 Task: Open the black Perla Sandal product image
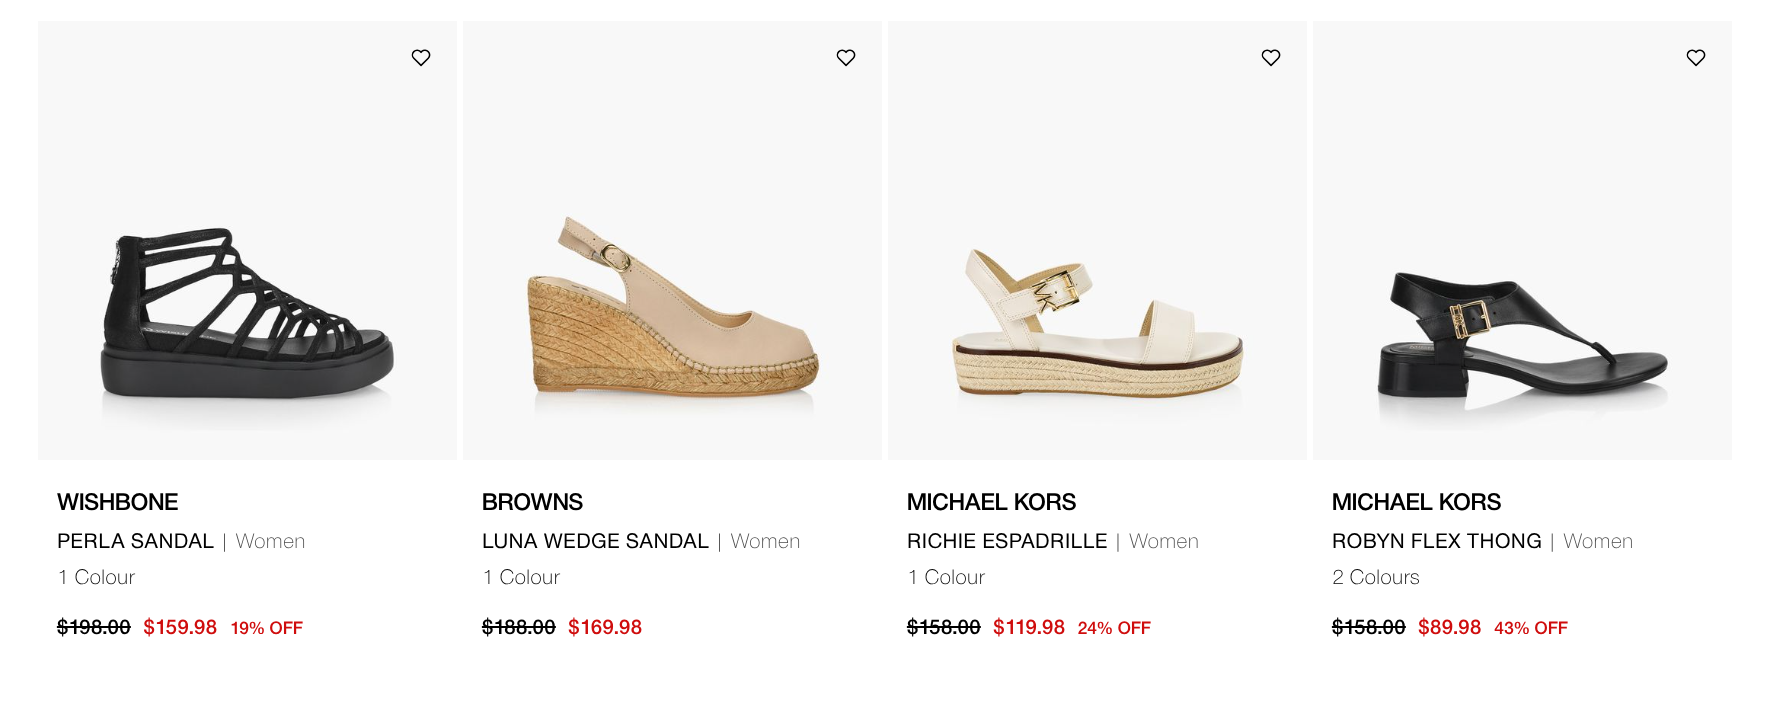click(x=247, y=315)
